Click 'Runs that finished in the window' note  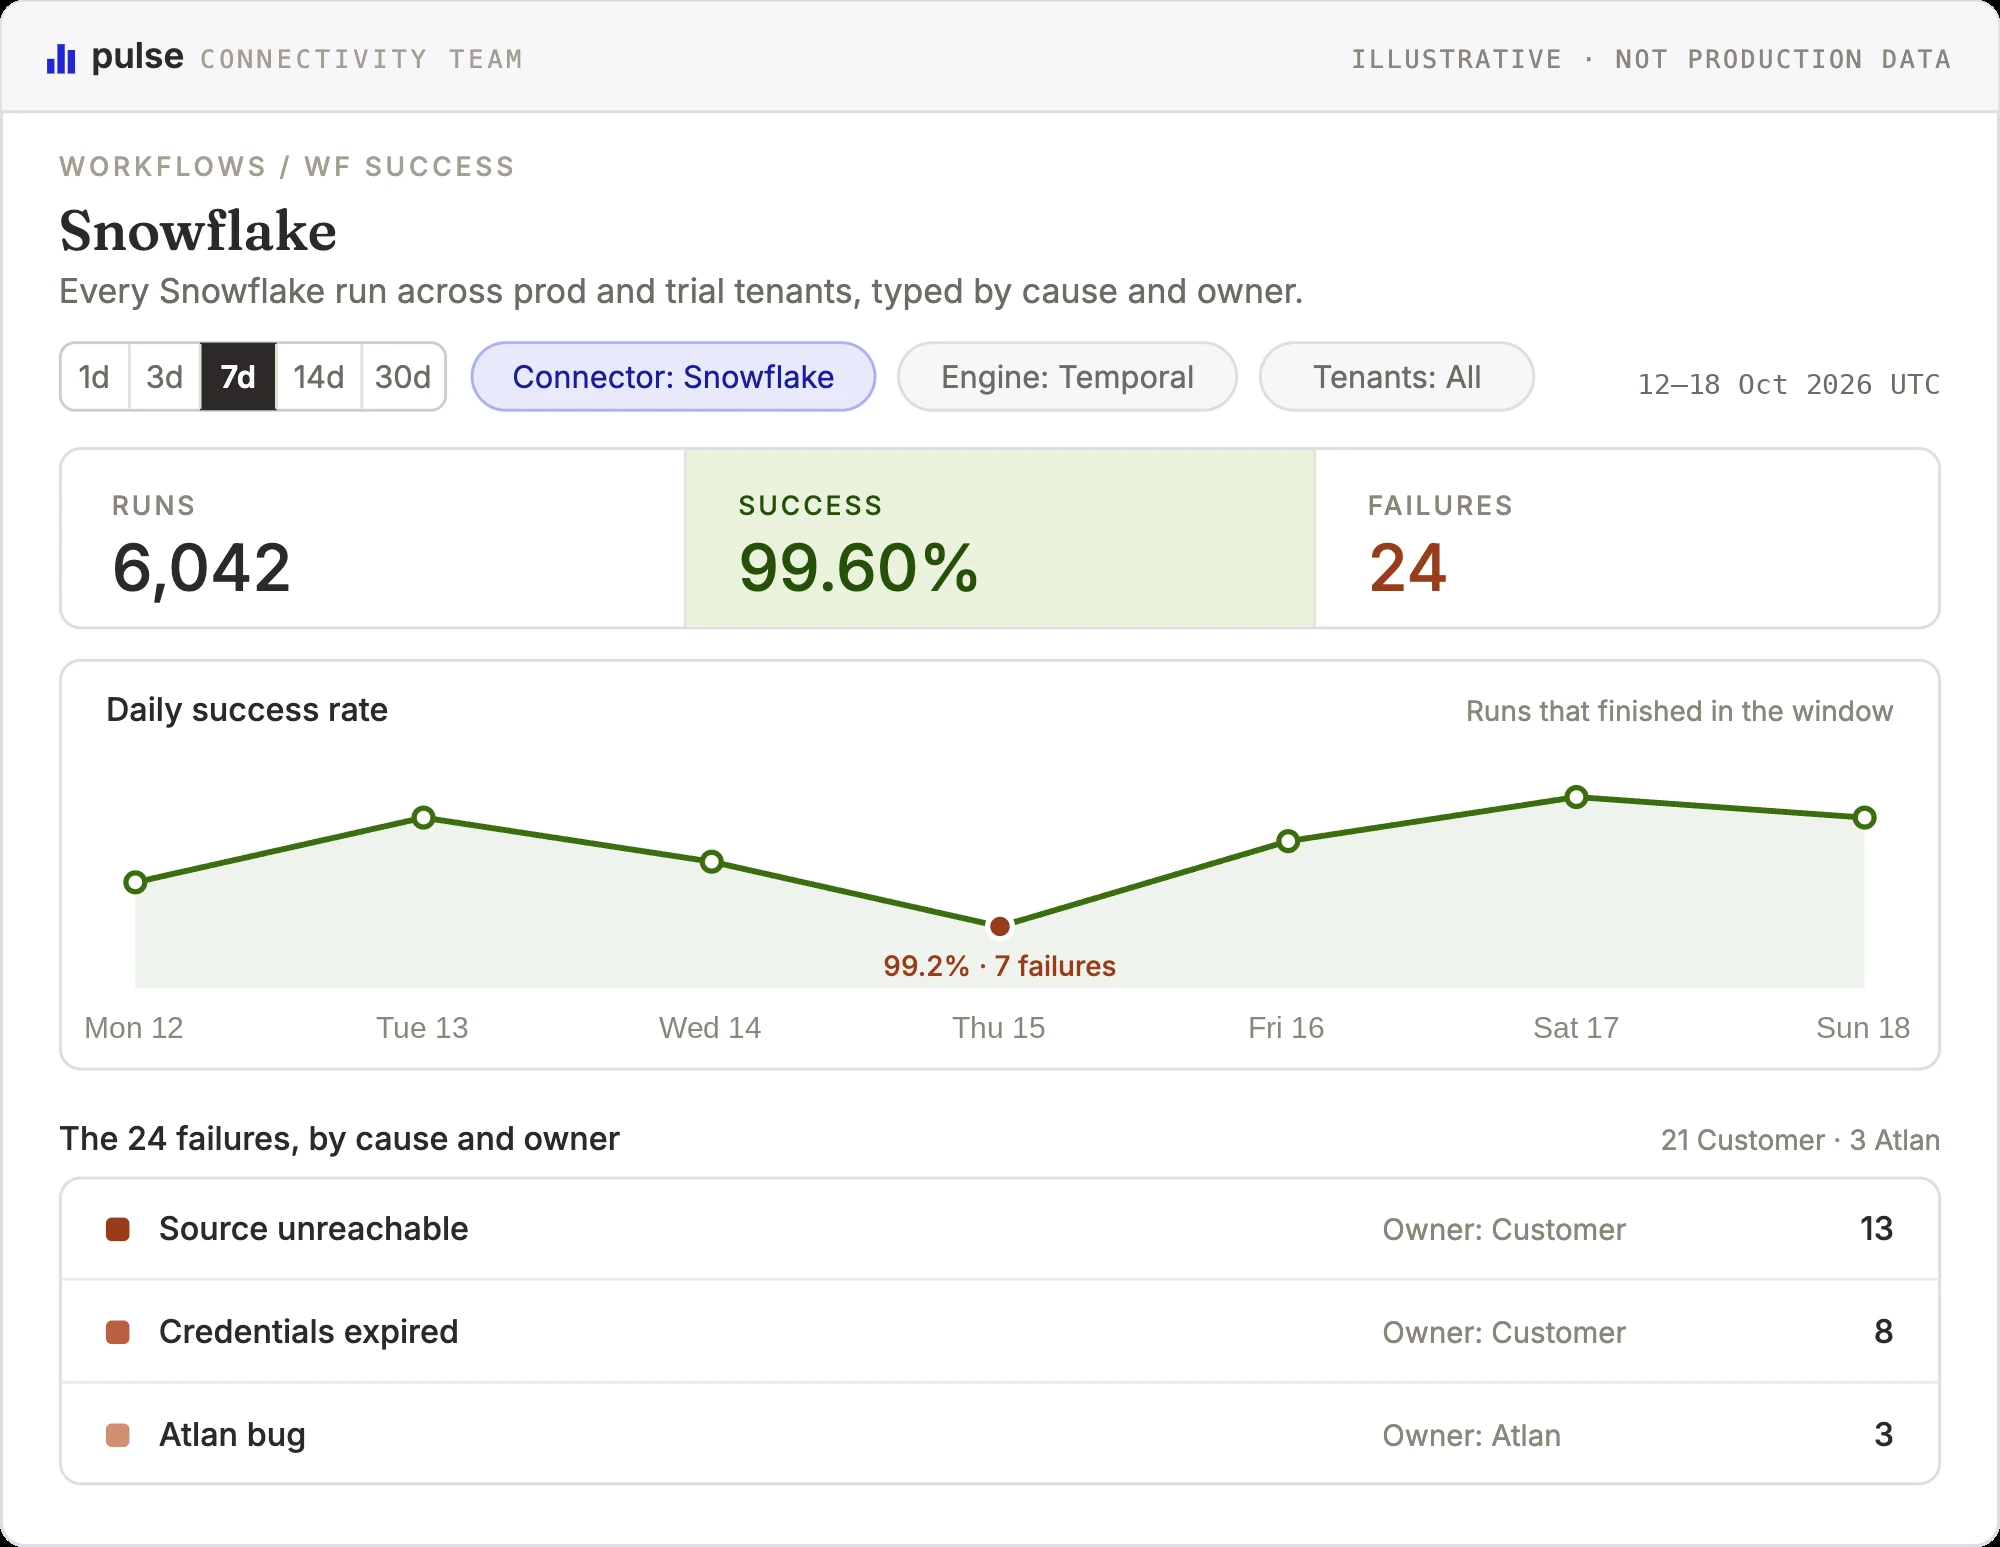click(x=1679, y=711)
